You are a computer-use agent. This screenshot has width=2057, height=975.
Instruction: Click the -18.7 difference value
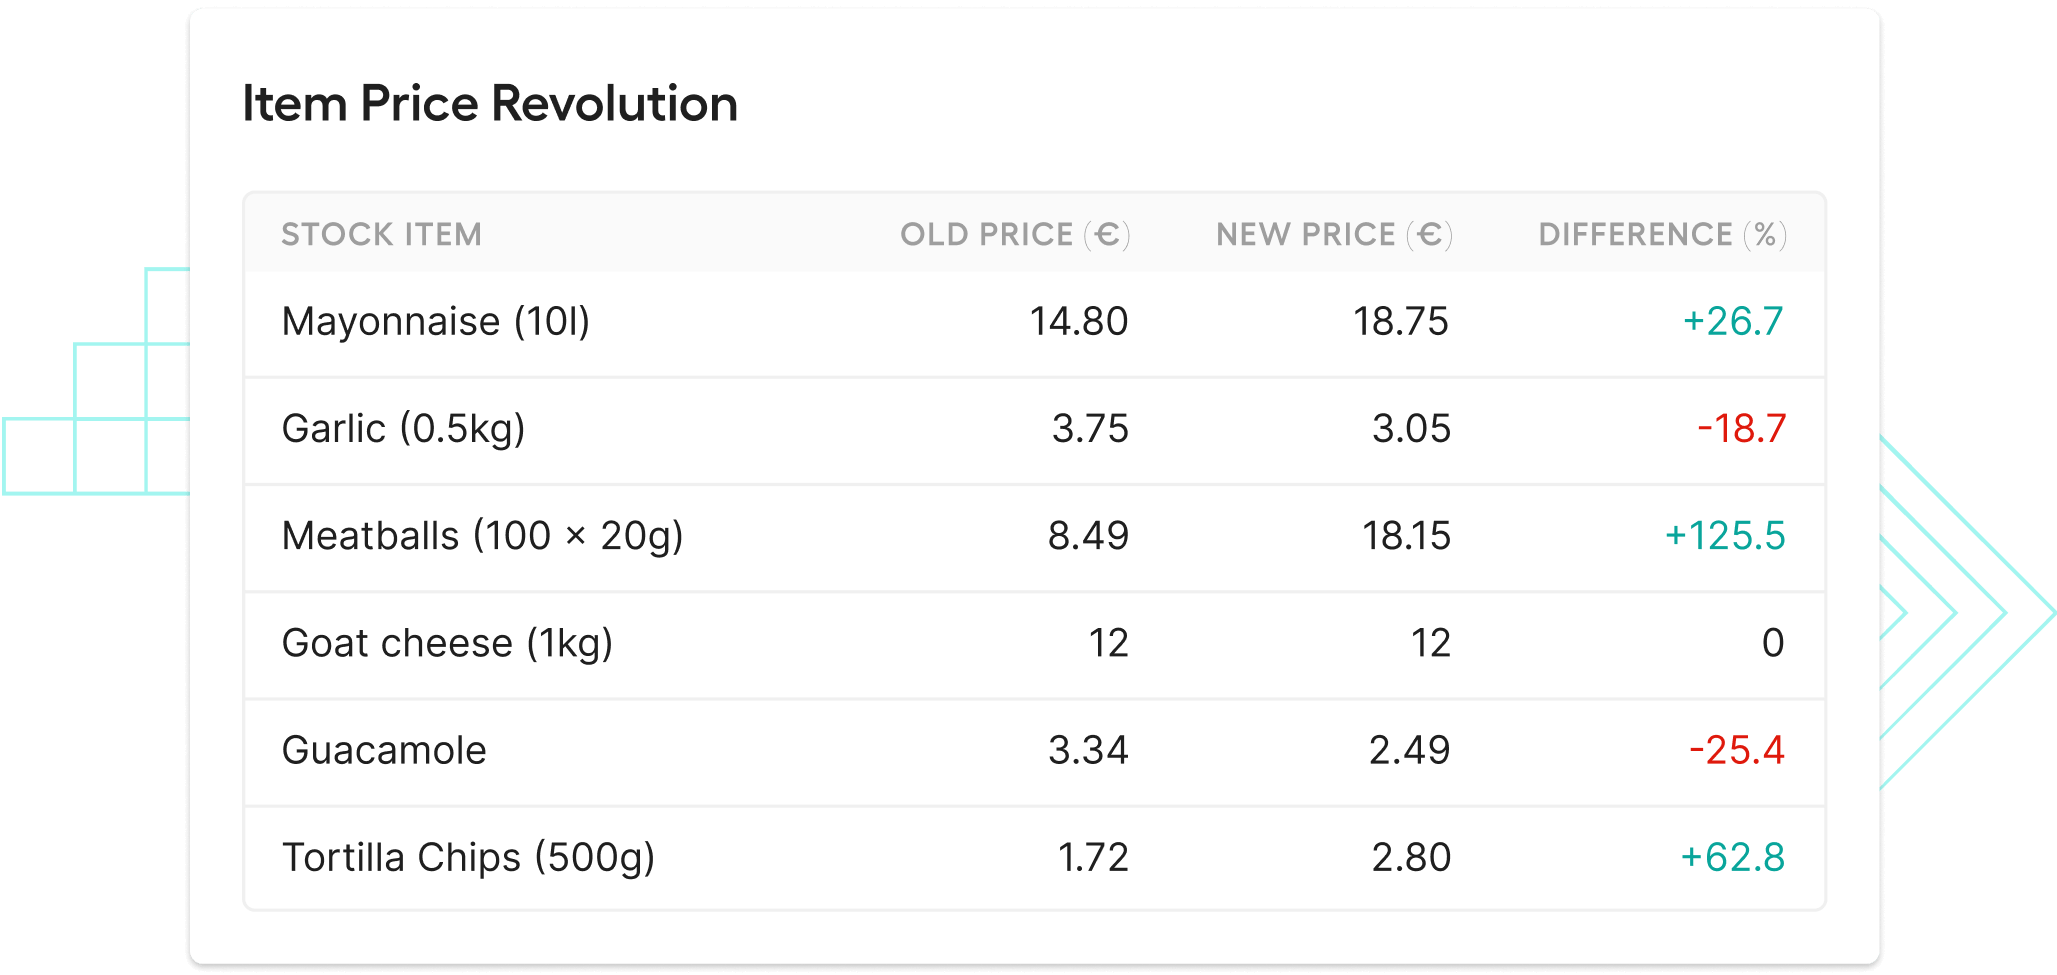coord(1740,429)
